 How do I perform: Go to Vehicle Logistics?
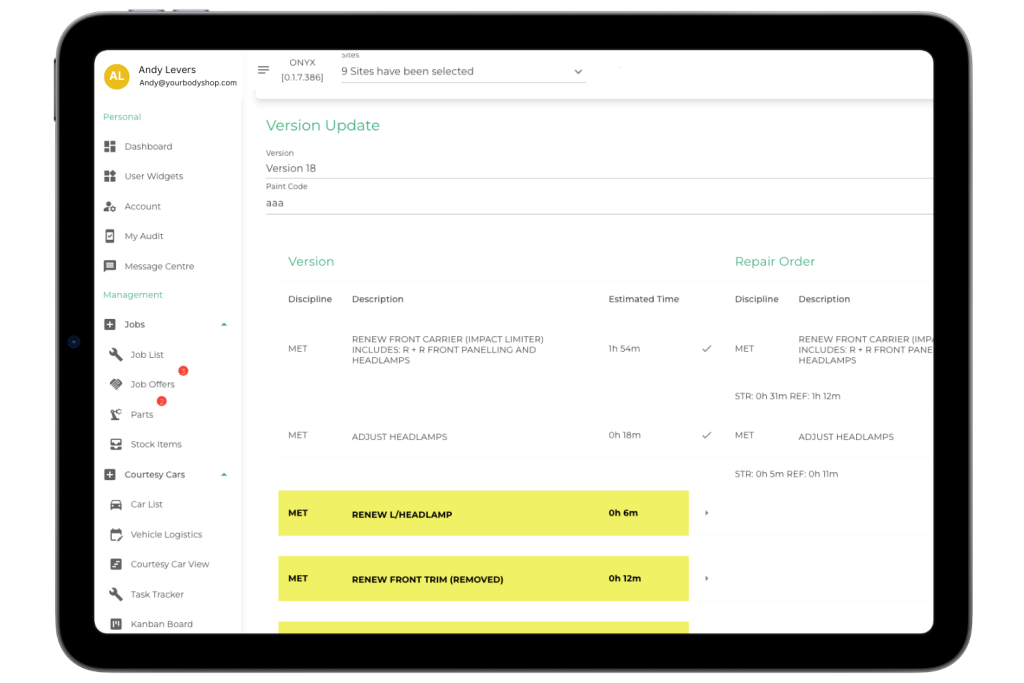[167, 535]
